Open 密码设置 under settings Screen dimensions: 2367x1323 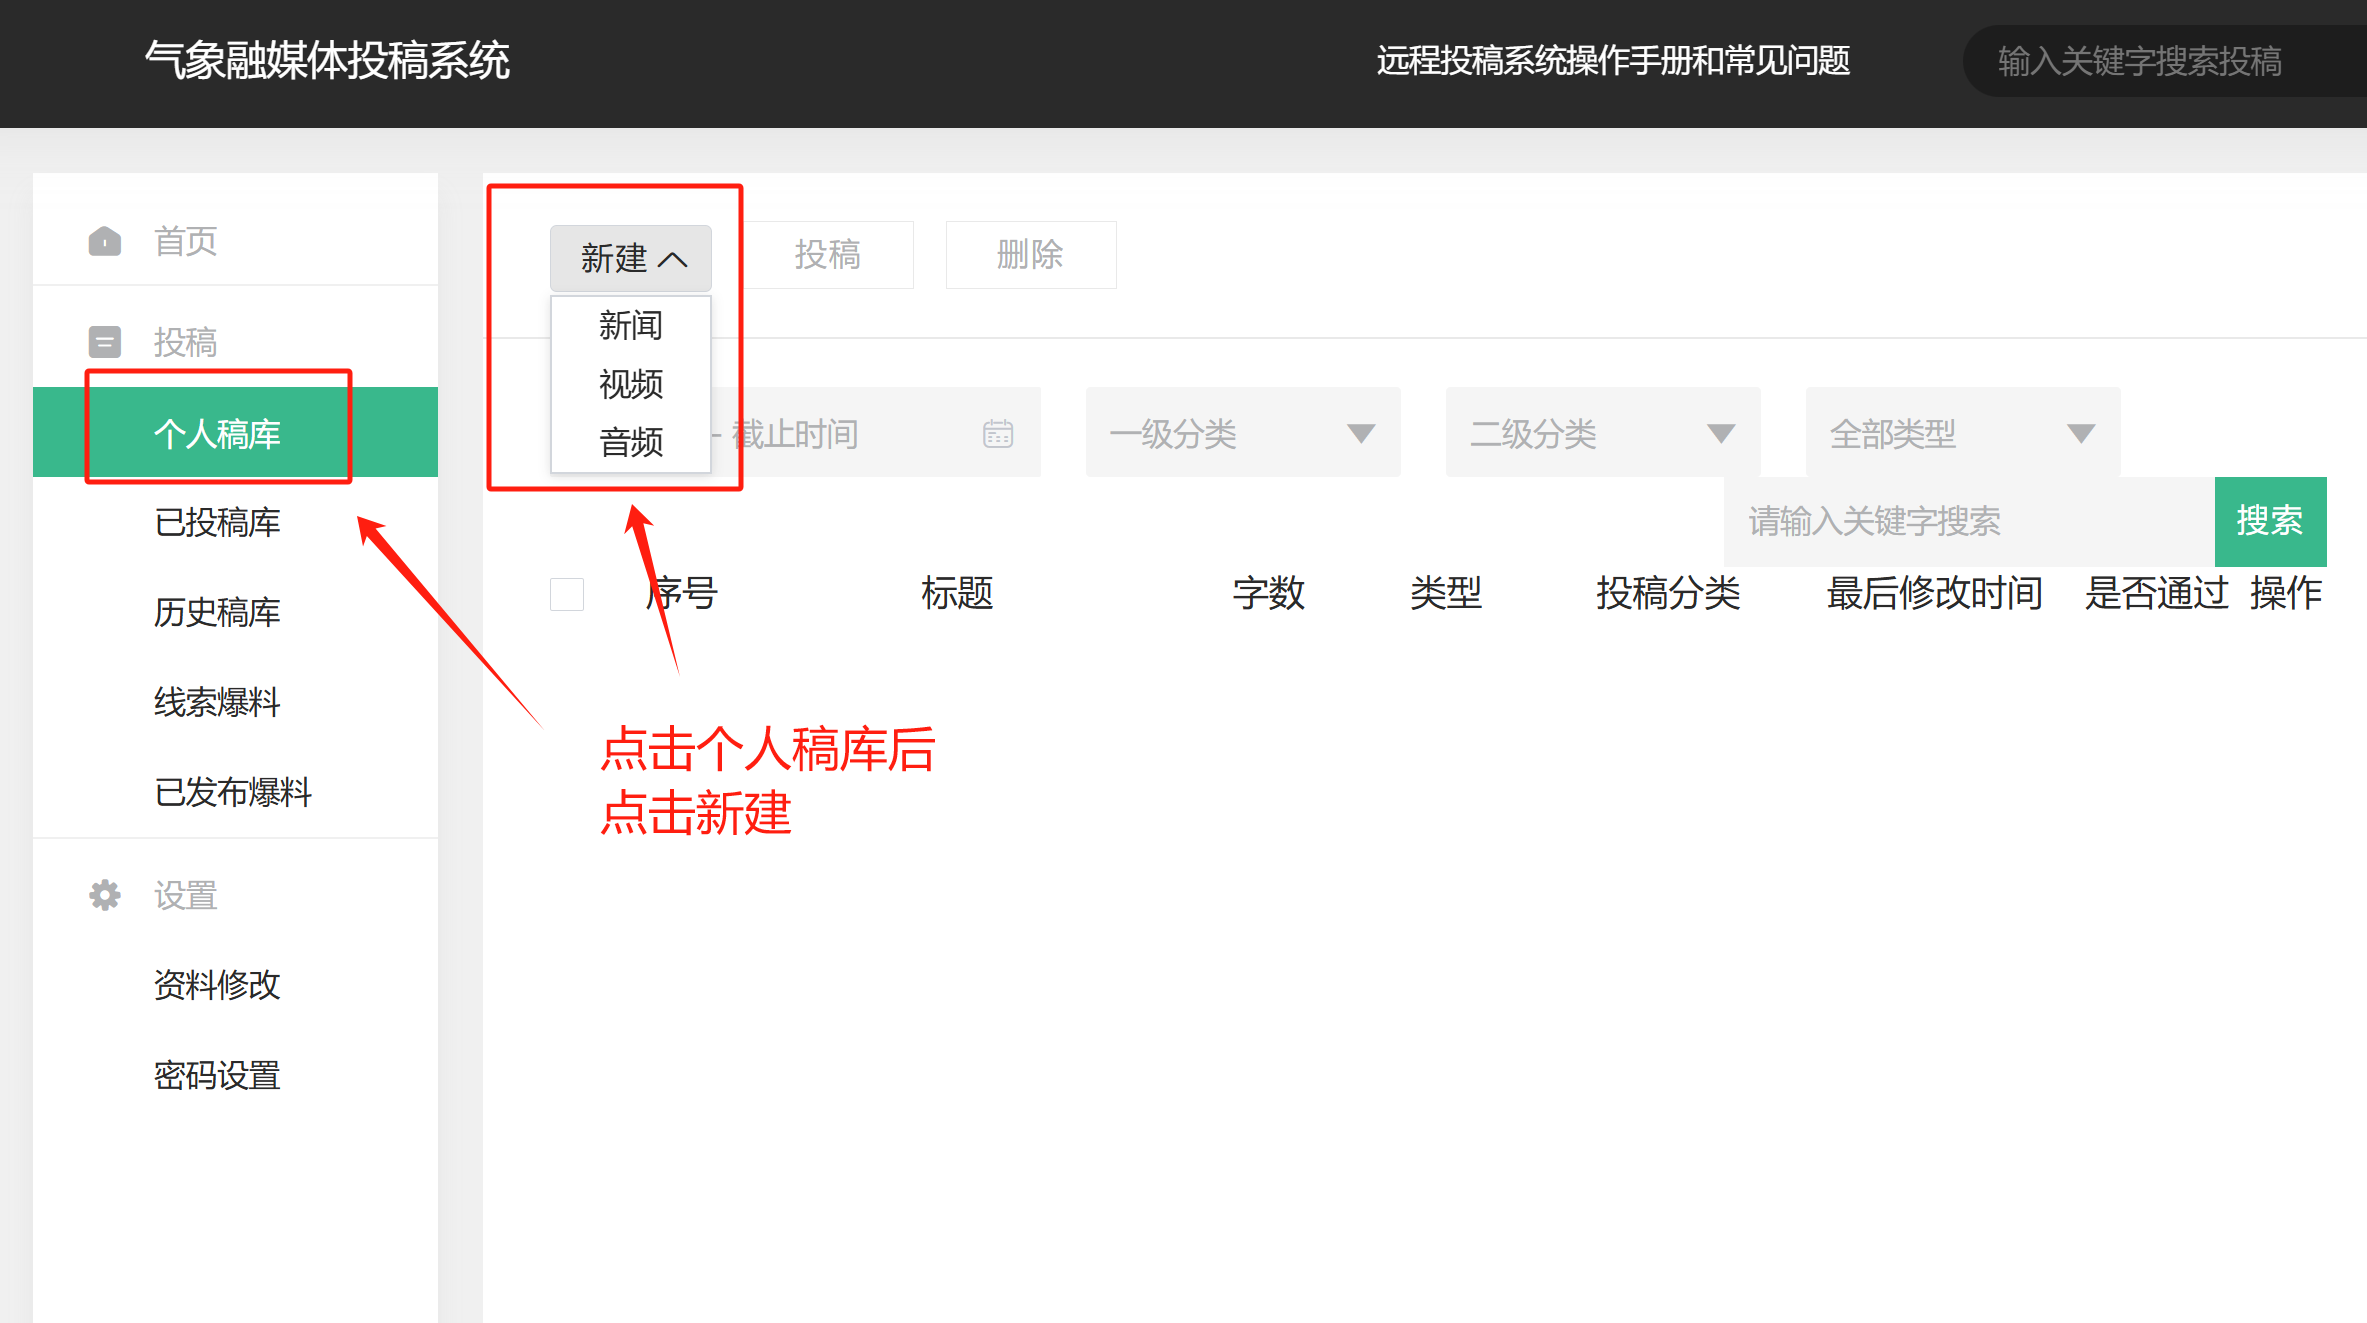(217, 1076)
